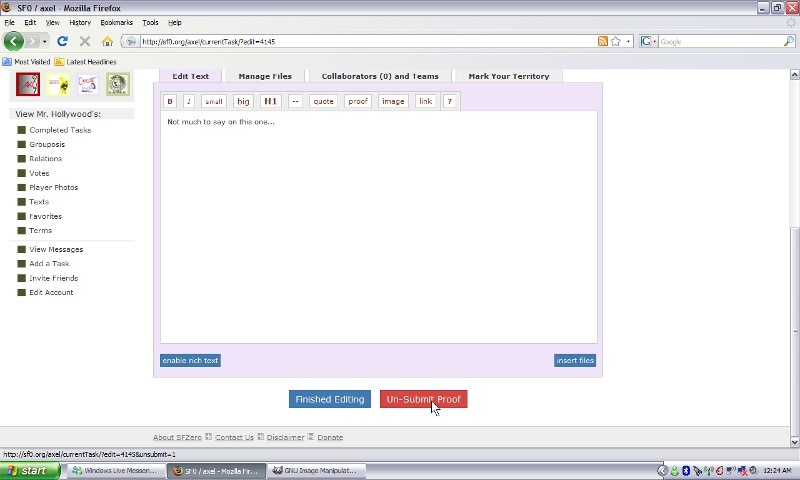The image size is (800, 480).
Task: Open the editor help question mark
Action: (x=449, y=101)
